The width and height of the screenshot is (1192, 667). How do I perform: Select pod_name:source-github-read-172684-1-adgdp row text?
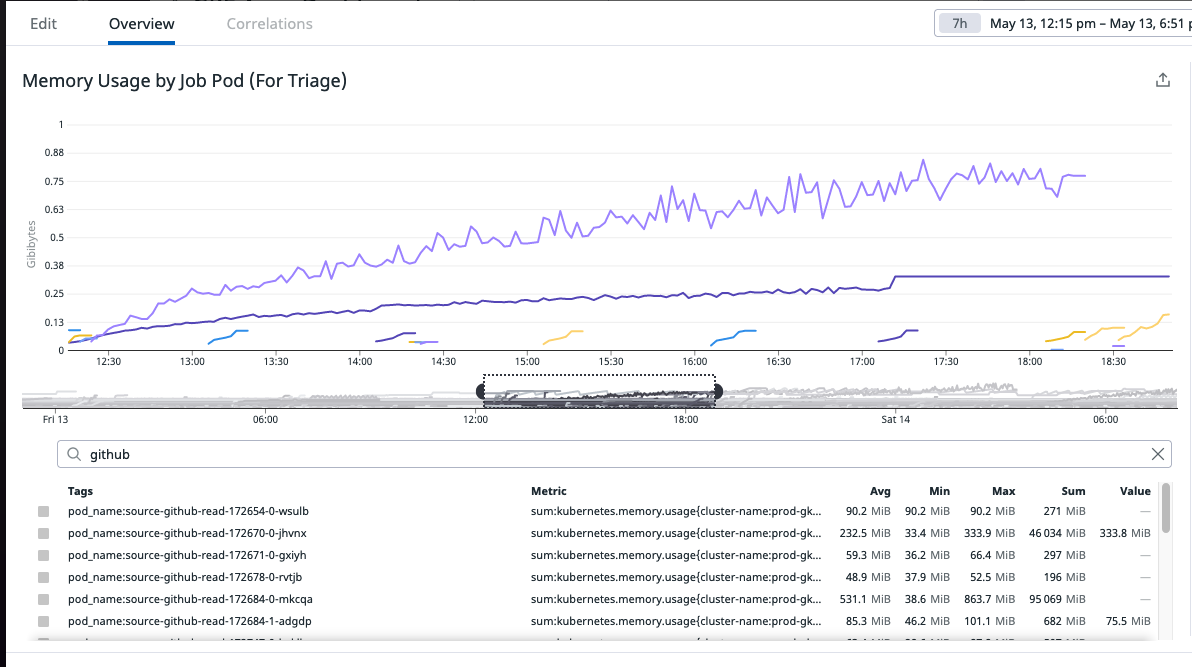(189, 621)
